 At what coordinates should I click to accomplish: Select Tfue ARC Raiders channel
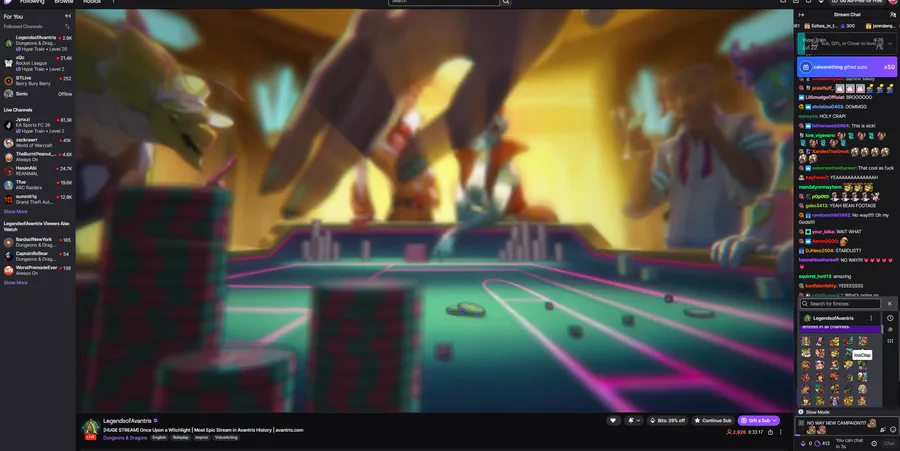[37, 185]
